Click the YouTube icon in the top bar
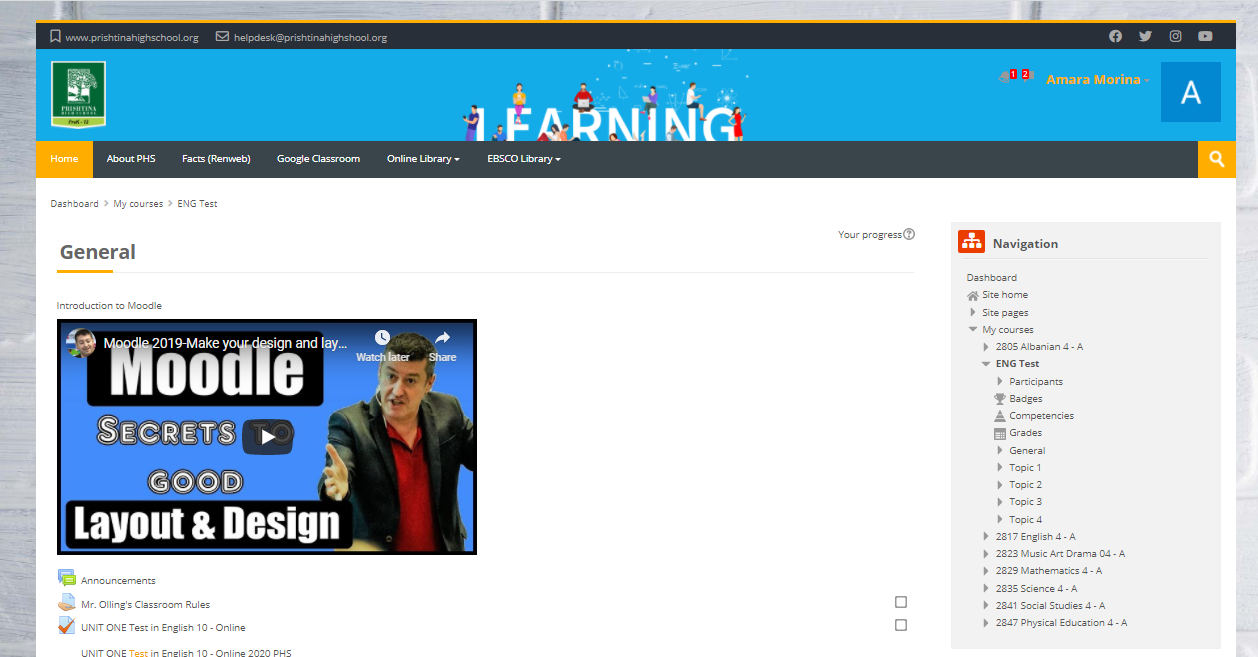1258x657 pixels. 1205,36
